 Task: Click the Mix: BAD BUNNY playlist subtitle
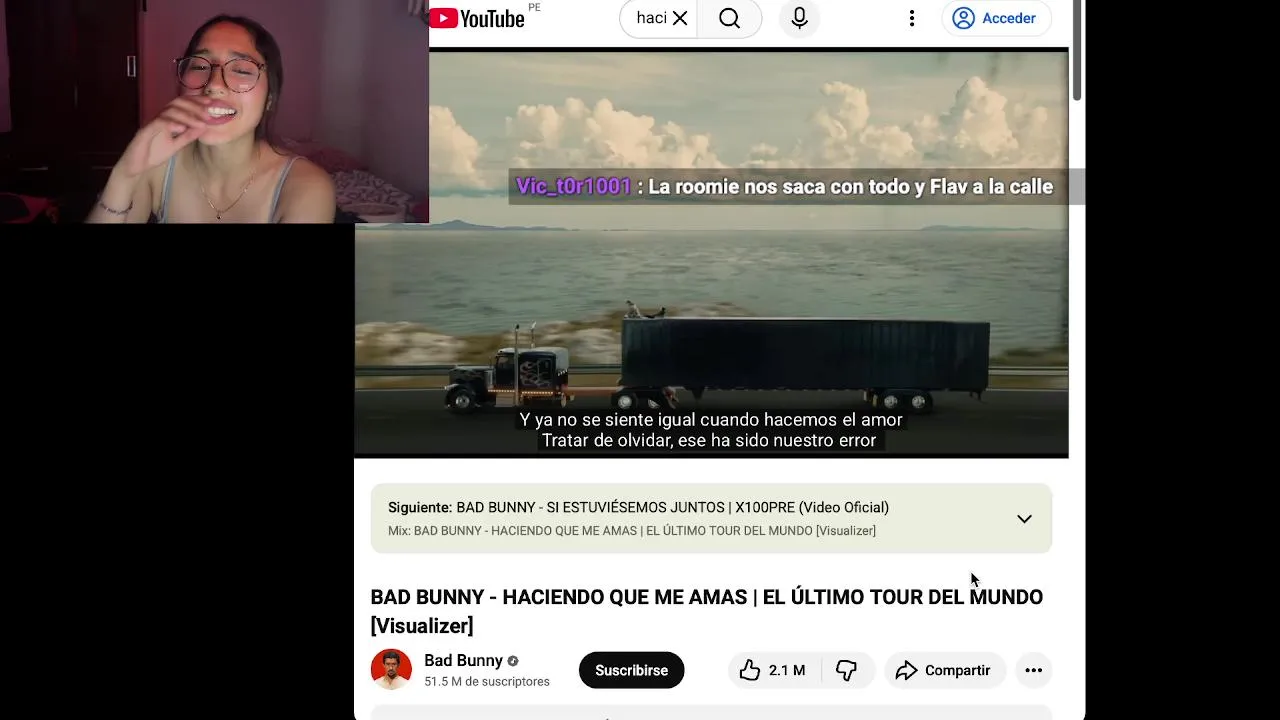tap(632, 531)
